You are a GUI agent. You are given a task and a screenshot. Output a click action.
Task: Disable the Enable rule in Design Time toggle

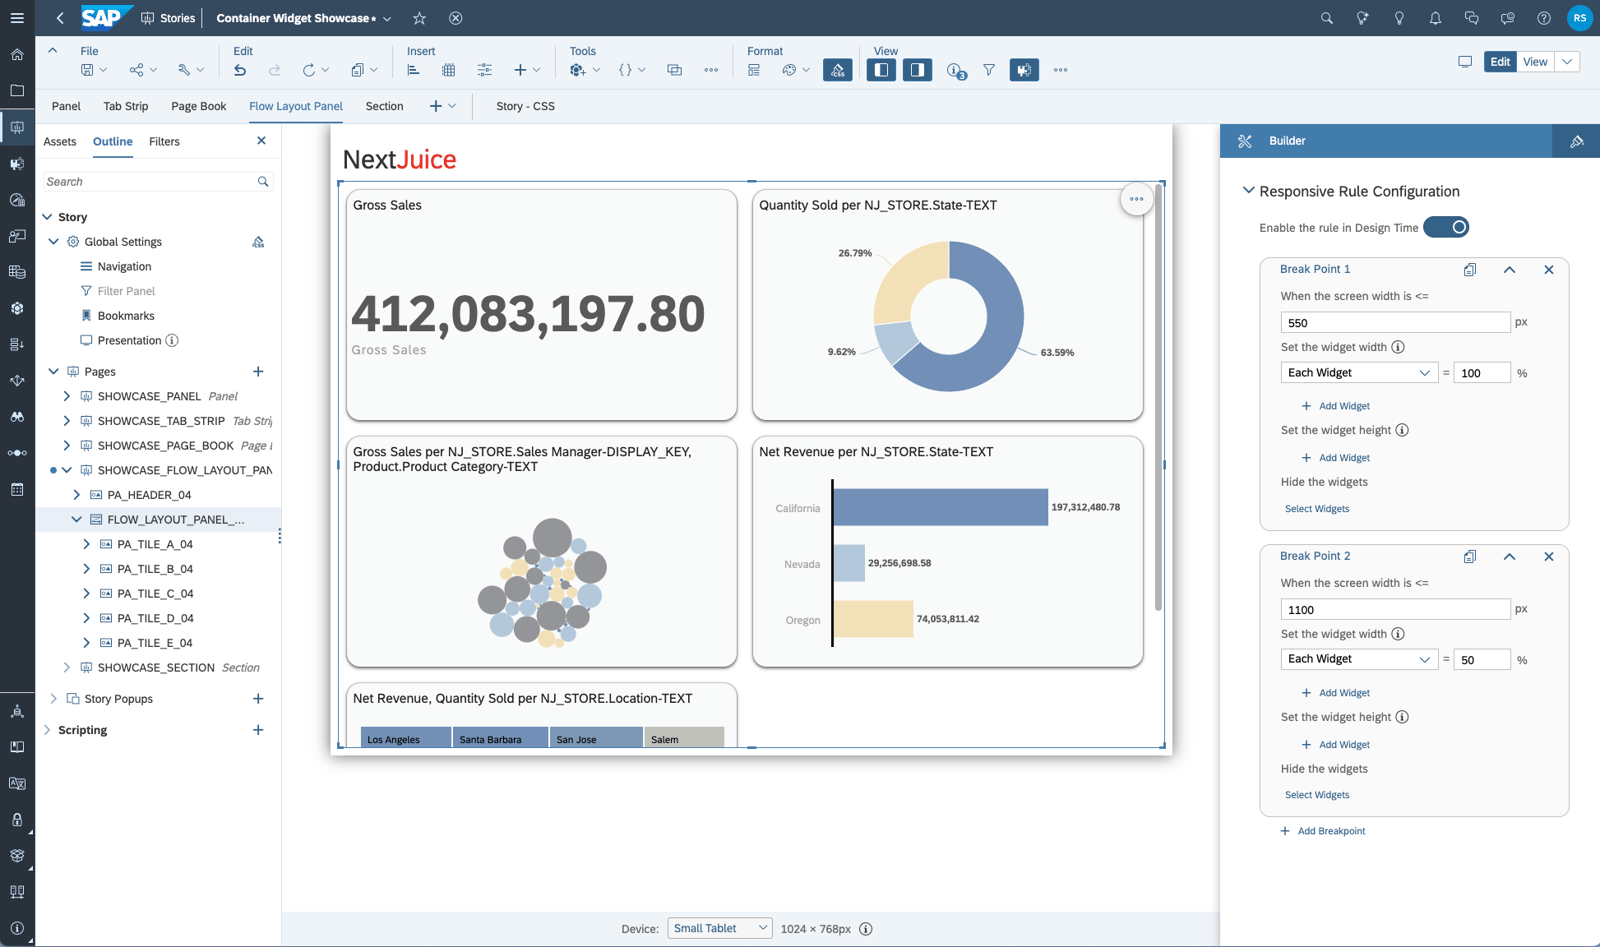1447,227
